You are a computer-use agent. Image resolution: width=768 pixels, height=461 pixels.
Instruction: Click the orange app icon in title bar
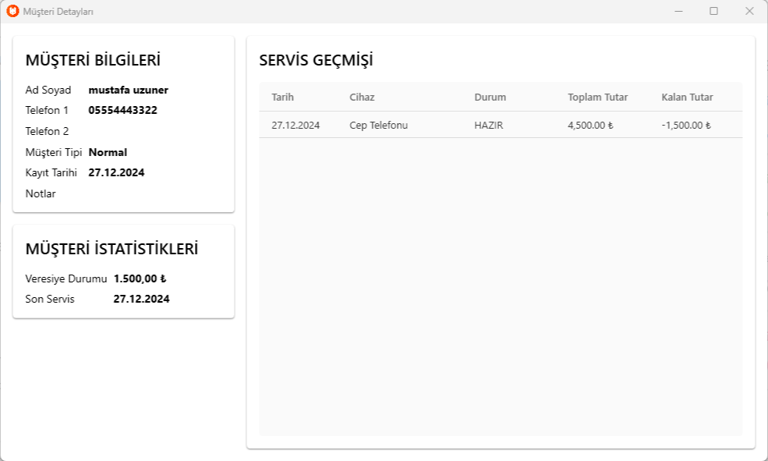13,11
